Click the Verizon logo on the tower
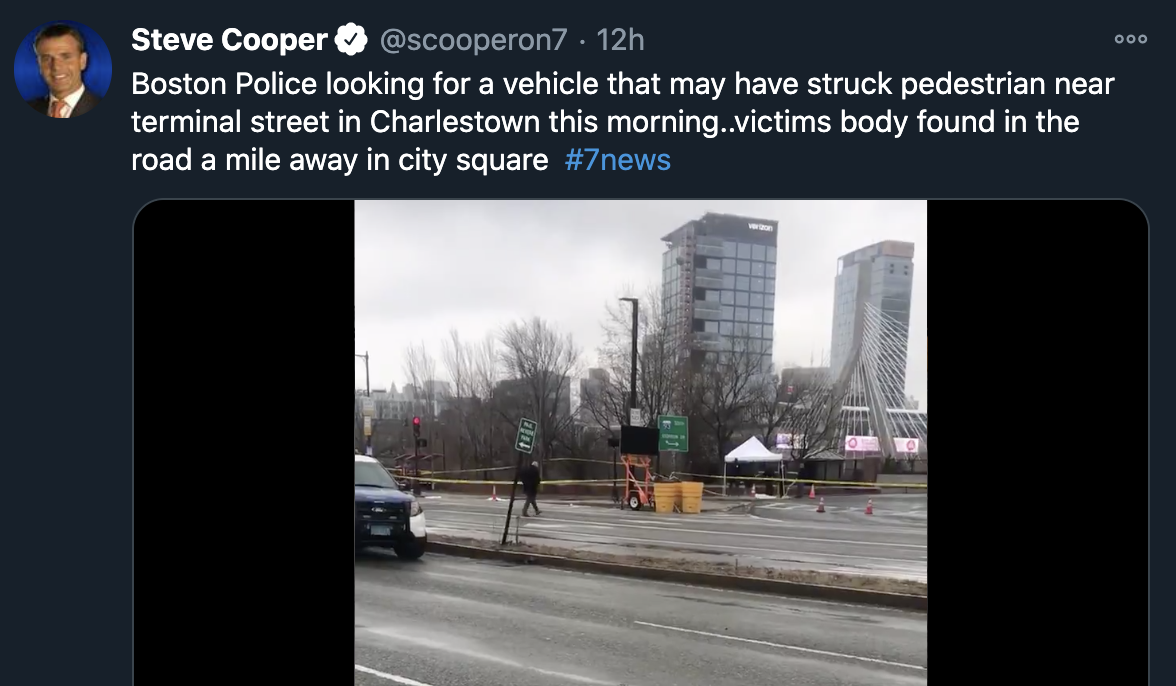The width and height of the screenshot is (1176, 686). (760, 226)
